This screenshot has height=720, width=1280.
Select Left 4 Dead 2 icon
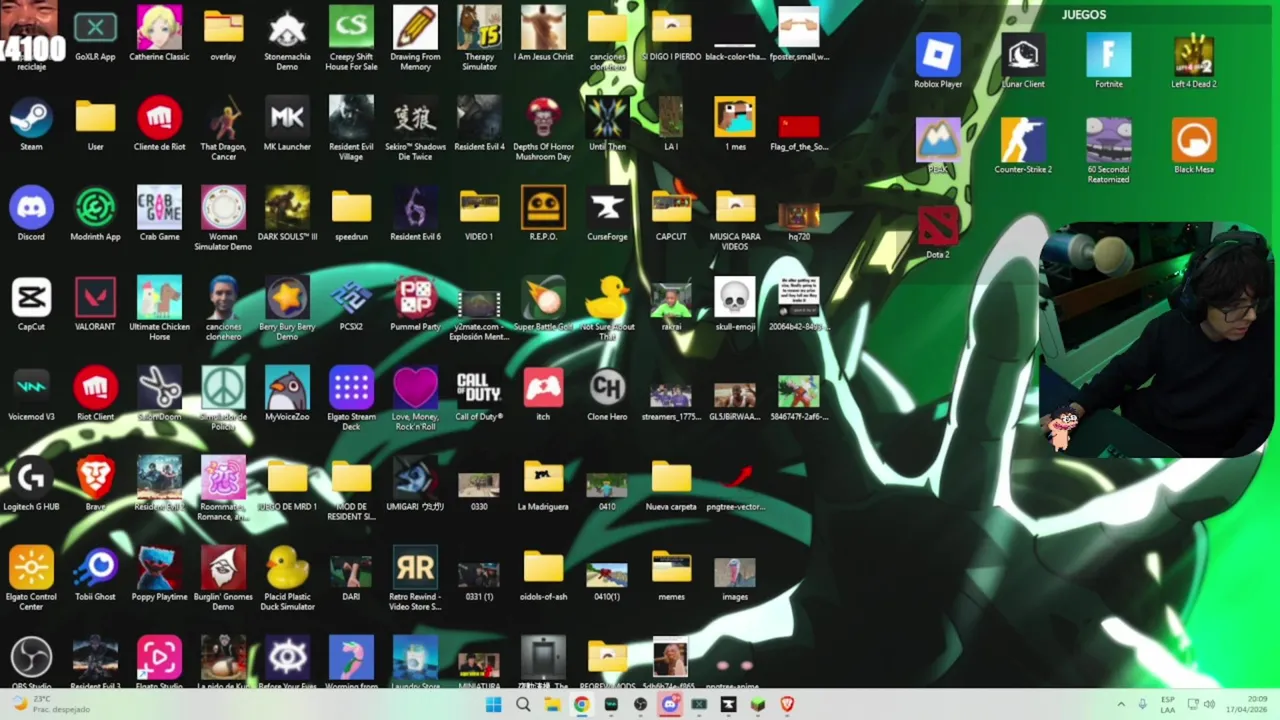[1194, 62]
